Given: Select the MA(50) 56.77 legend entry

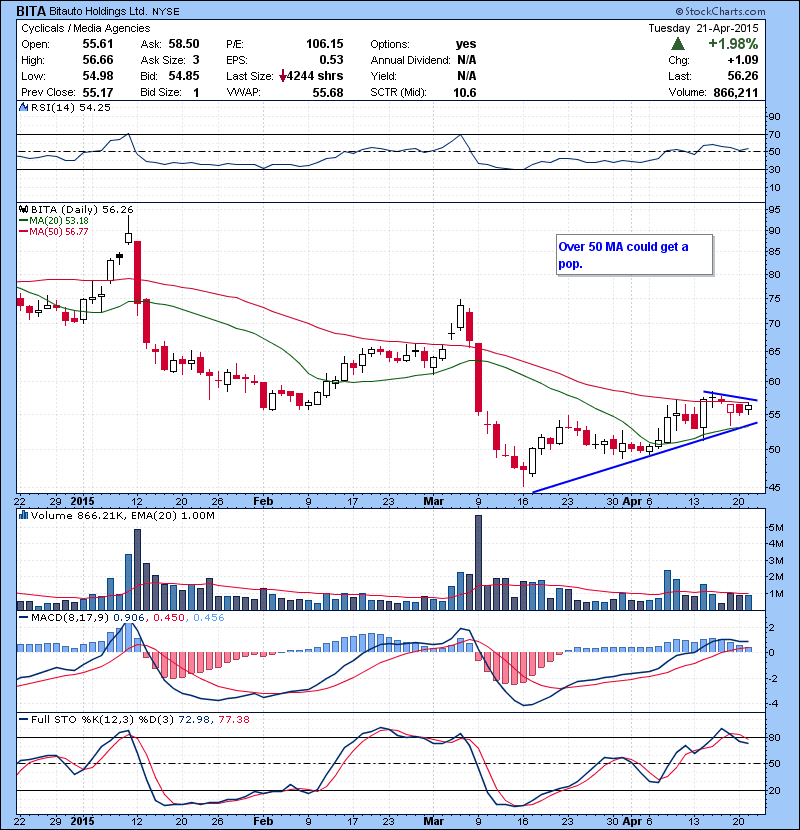Looking at the screenshot, I should tap(54, 231).
